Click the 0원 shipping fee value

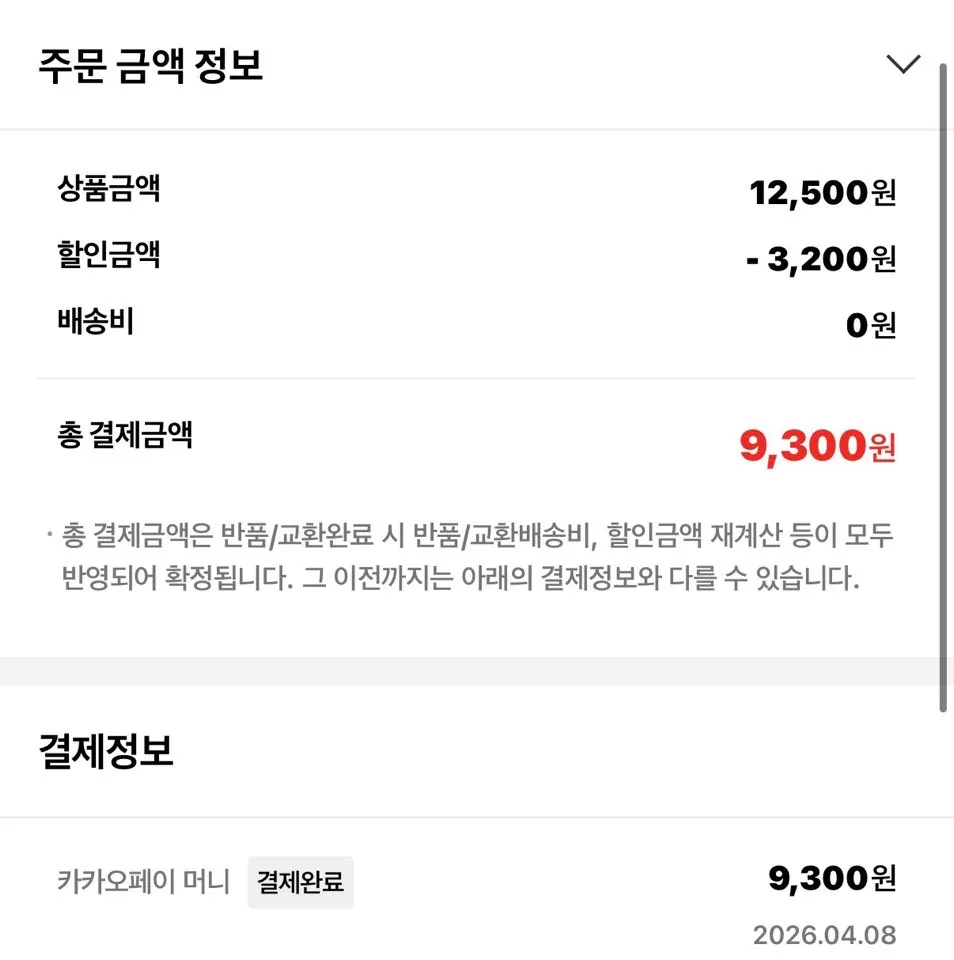[x=870, y=325]
